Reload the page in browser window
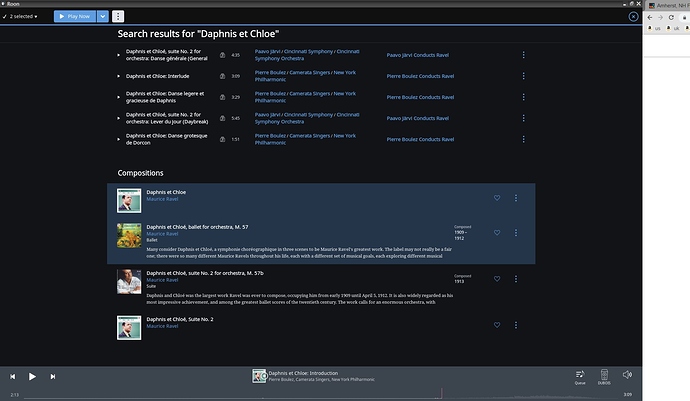Screen dimensions: 690x401 click(x=671, y=18)
